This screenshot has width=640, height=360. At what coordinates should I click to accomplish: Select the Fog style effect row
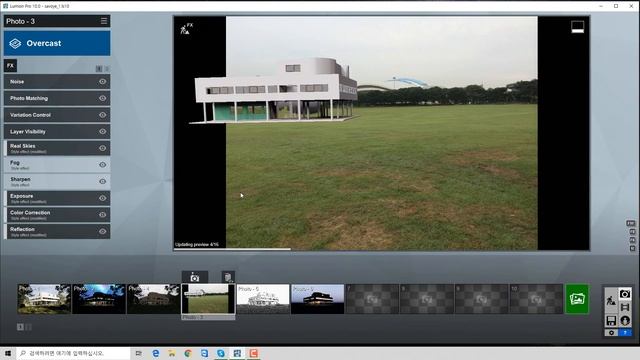(57, 165)
